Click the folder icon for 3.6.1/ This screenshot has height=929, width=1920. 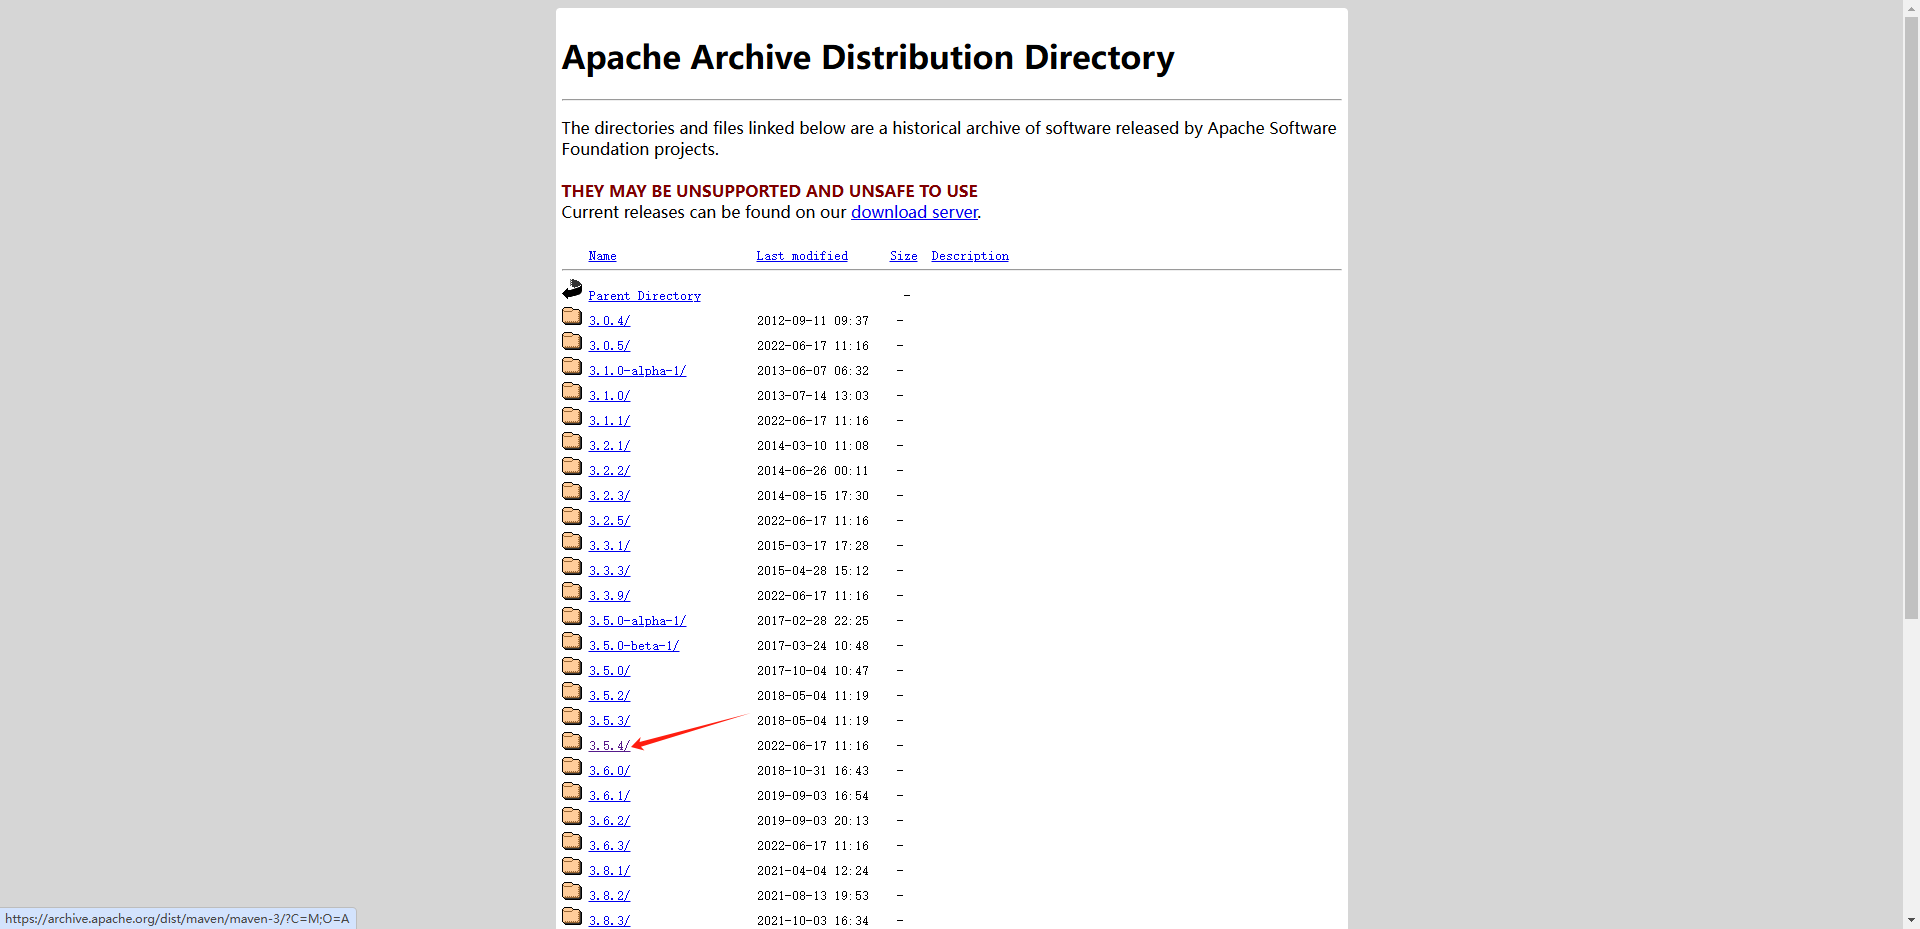coord(572,791)
